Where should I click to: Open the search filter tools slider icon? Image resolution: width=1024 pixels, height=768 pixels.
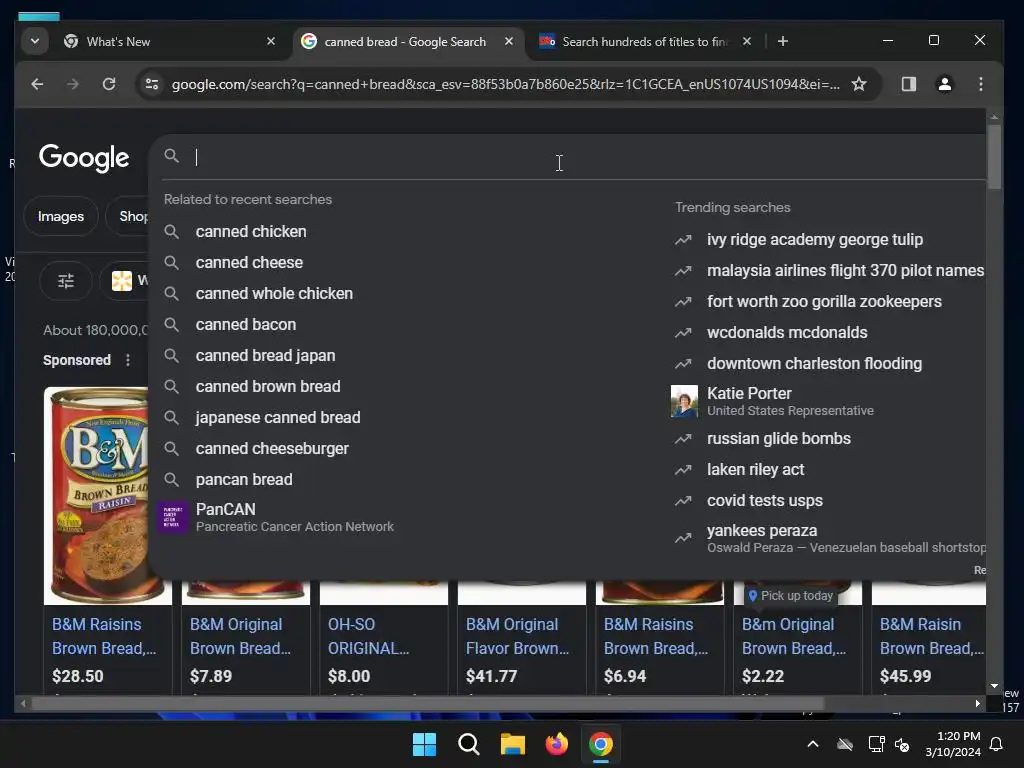[x=66, y=281]
